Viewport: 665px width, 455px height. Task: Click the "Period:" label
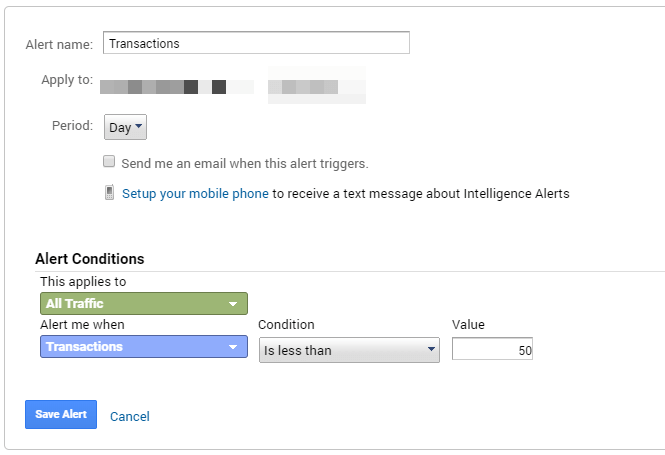click(x=72, y=127)
